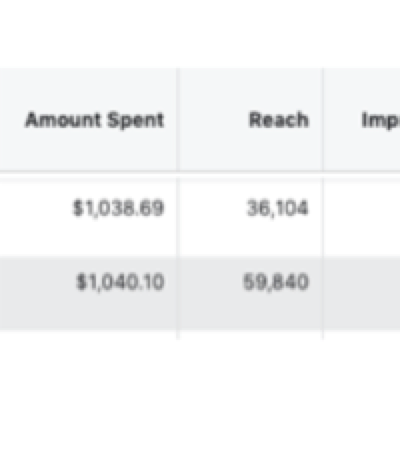Click divider beside the $1,038.69 cell

pyautogui.click(x=178, y=217)
